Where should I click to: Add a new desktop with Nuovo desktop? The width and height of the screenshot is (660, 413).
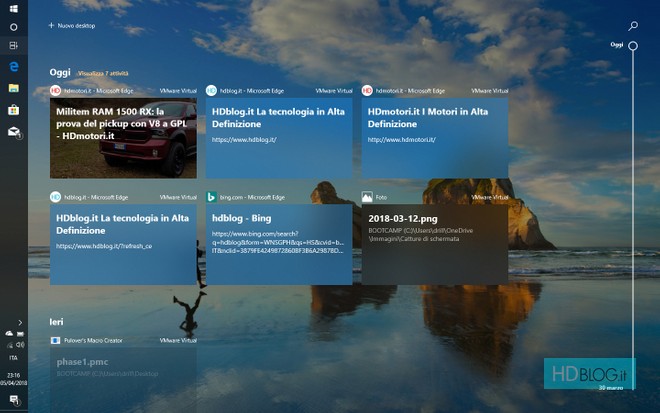coord(72,25)
